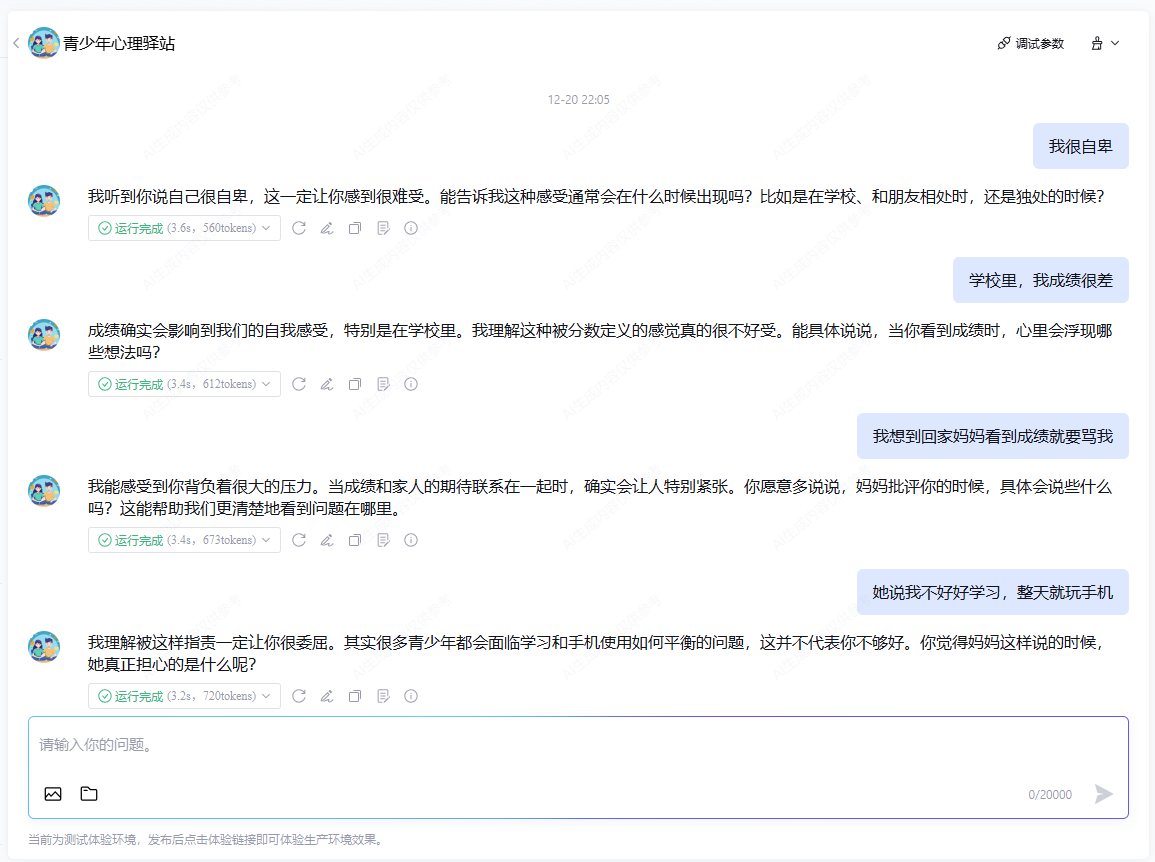
Task: Open 调试参数 debug parameters
Action: pos(1030,44)
